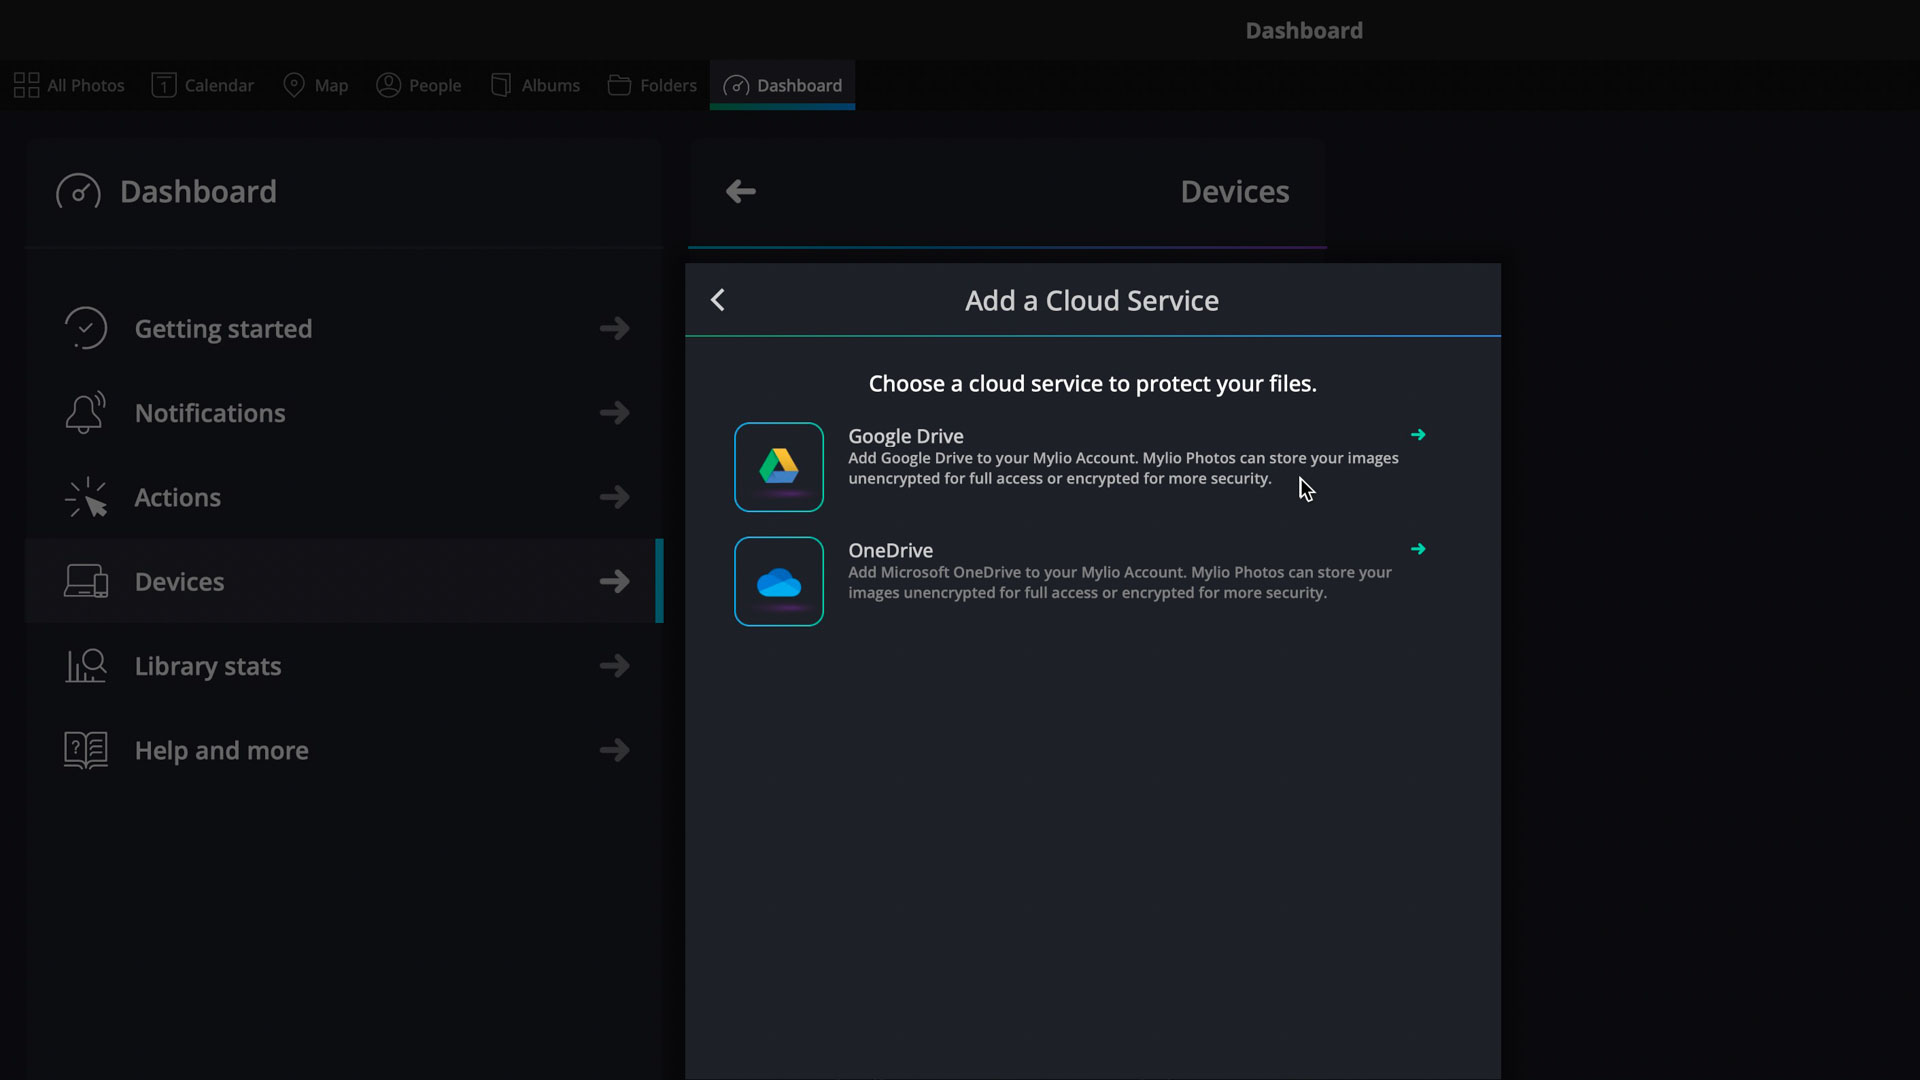Select the Devices menu entry
The width and height of the screenshot is (1920, 1080).
[344, 581]
